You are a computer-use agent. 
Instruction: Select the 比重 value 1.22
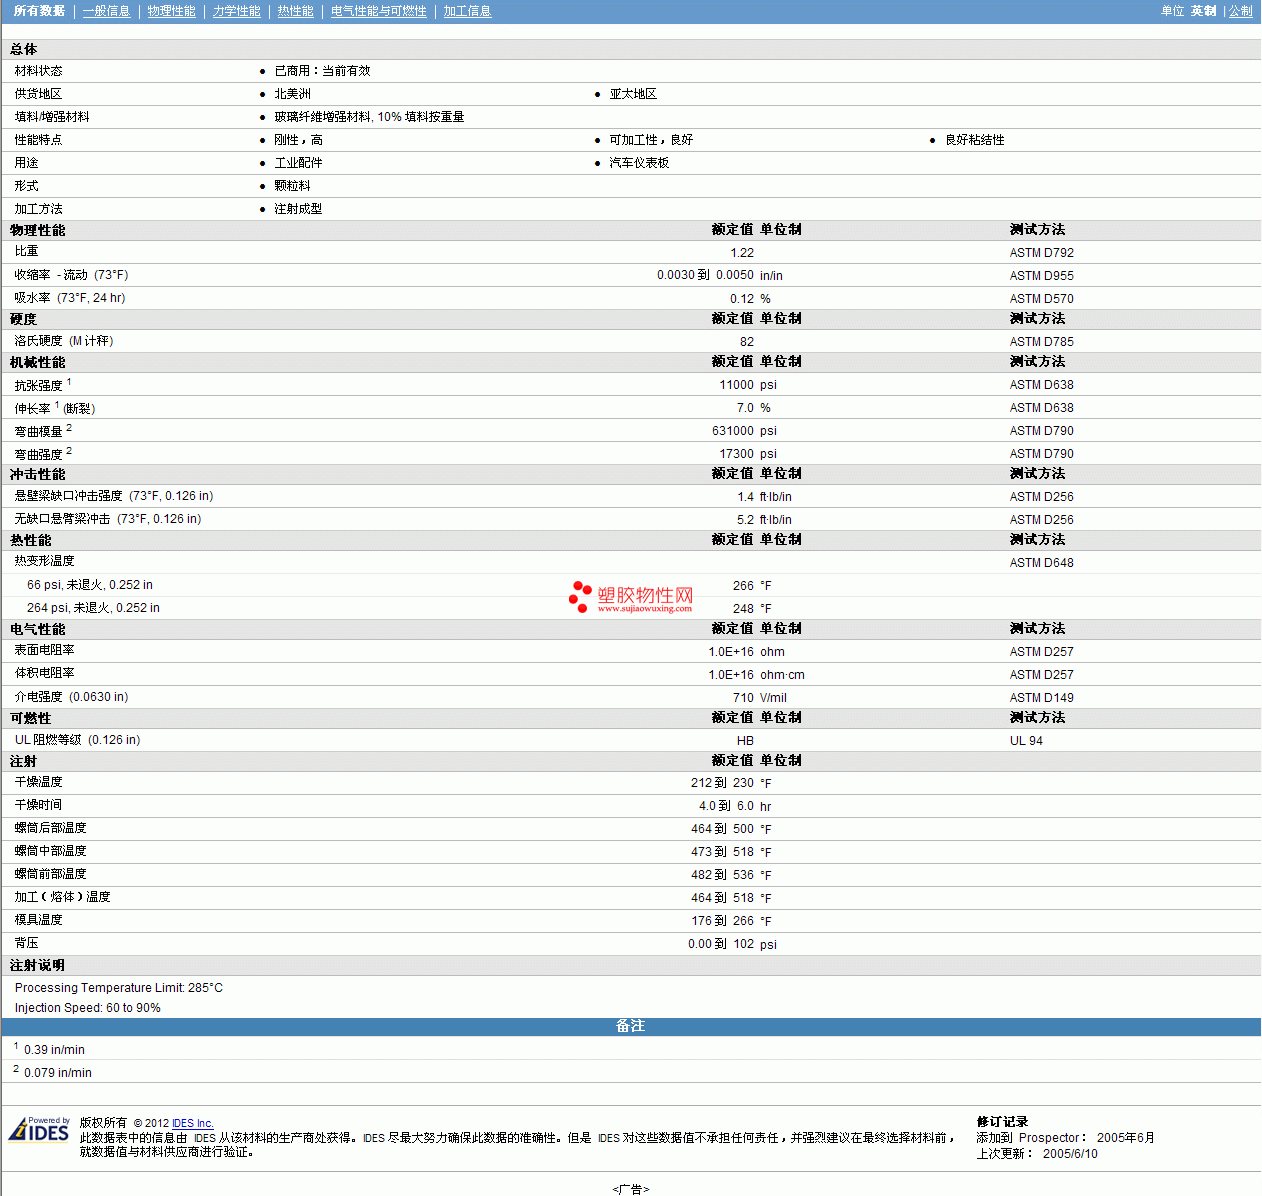(x=742, y=253)
